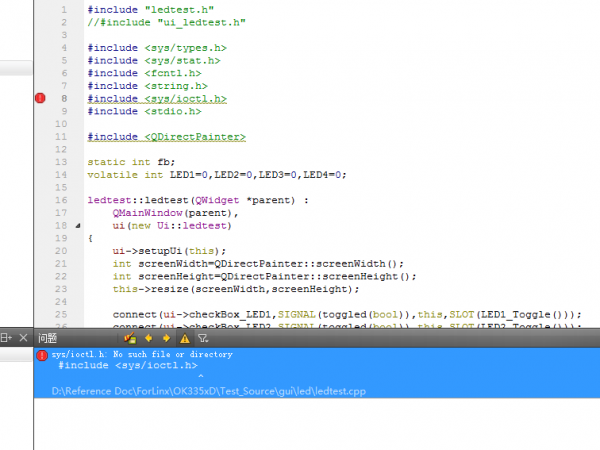Click QMainWindow(parent) in the constructor
The image size is (600, 450).
(x=176, y=213)
